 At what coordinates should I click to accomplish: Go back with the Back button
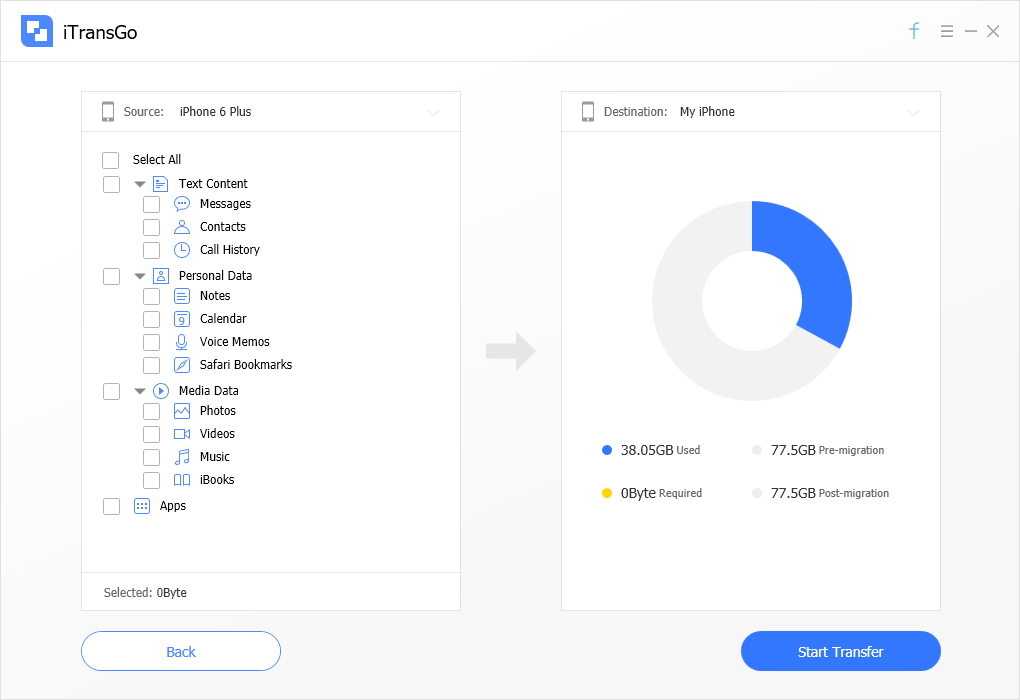[x=181, y=651]
